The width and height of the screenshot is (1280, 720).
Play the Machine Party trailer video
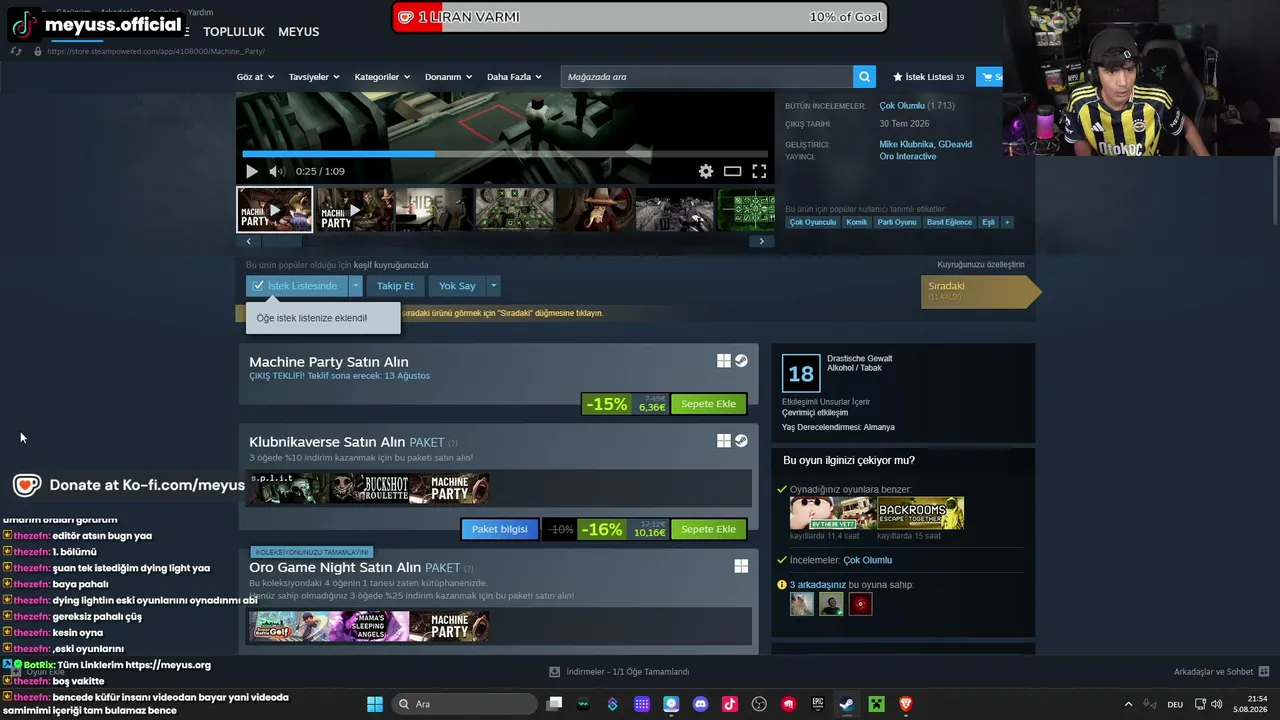coord(252,171)
